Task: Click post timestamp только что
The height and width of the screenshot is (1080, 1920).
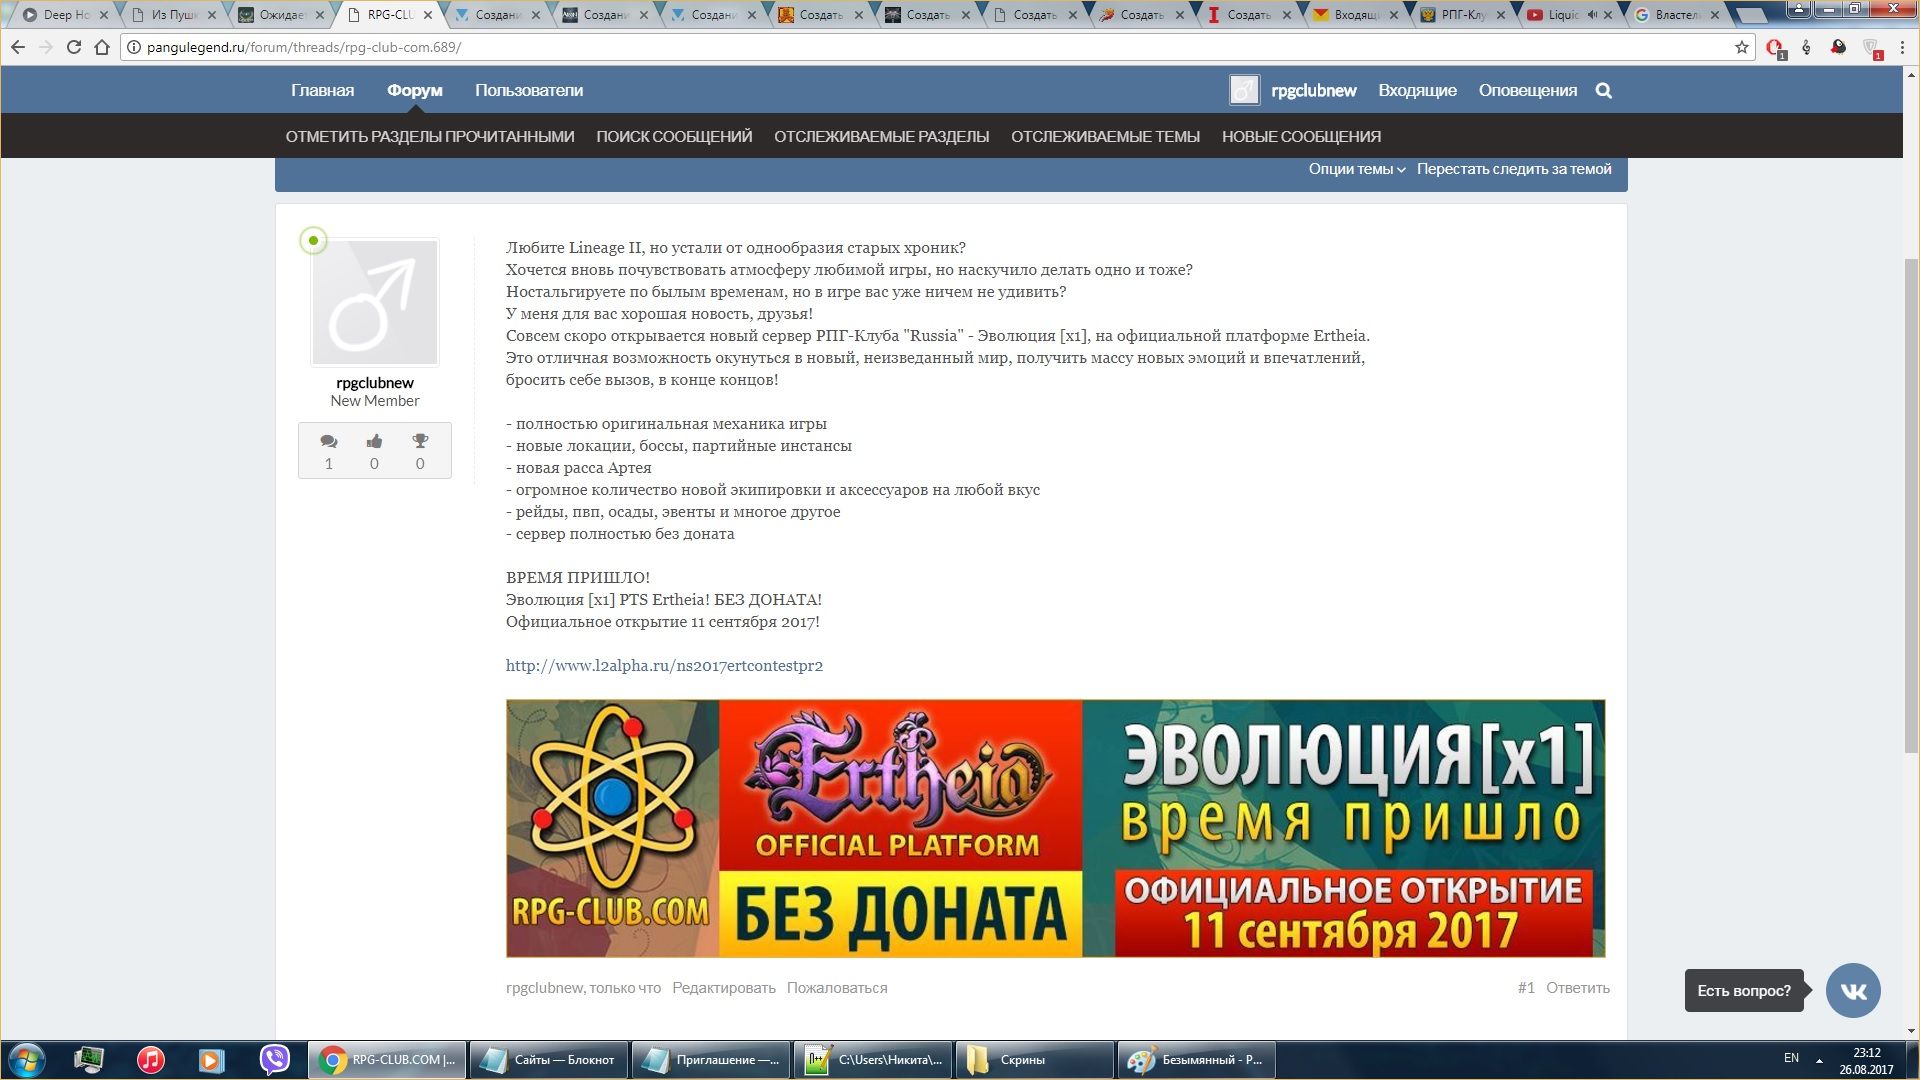Action: (x=625, y=988)
